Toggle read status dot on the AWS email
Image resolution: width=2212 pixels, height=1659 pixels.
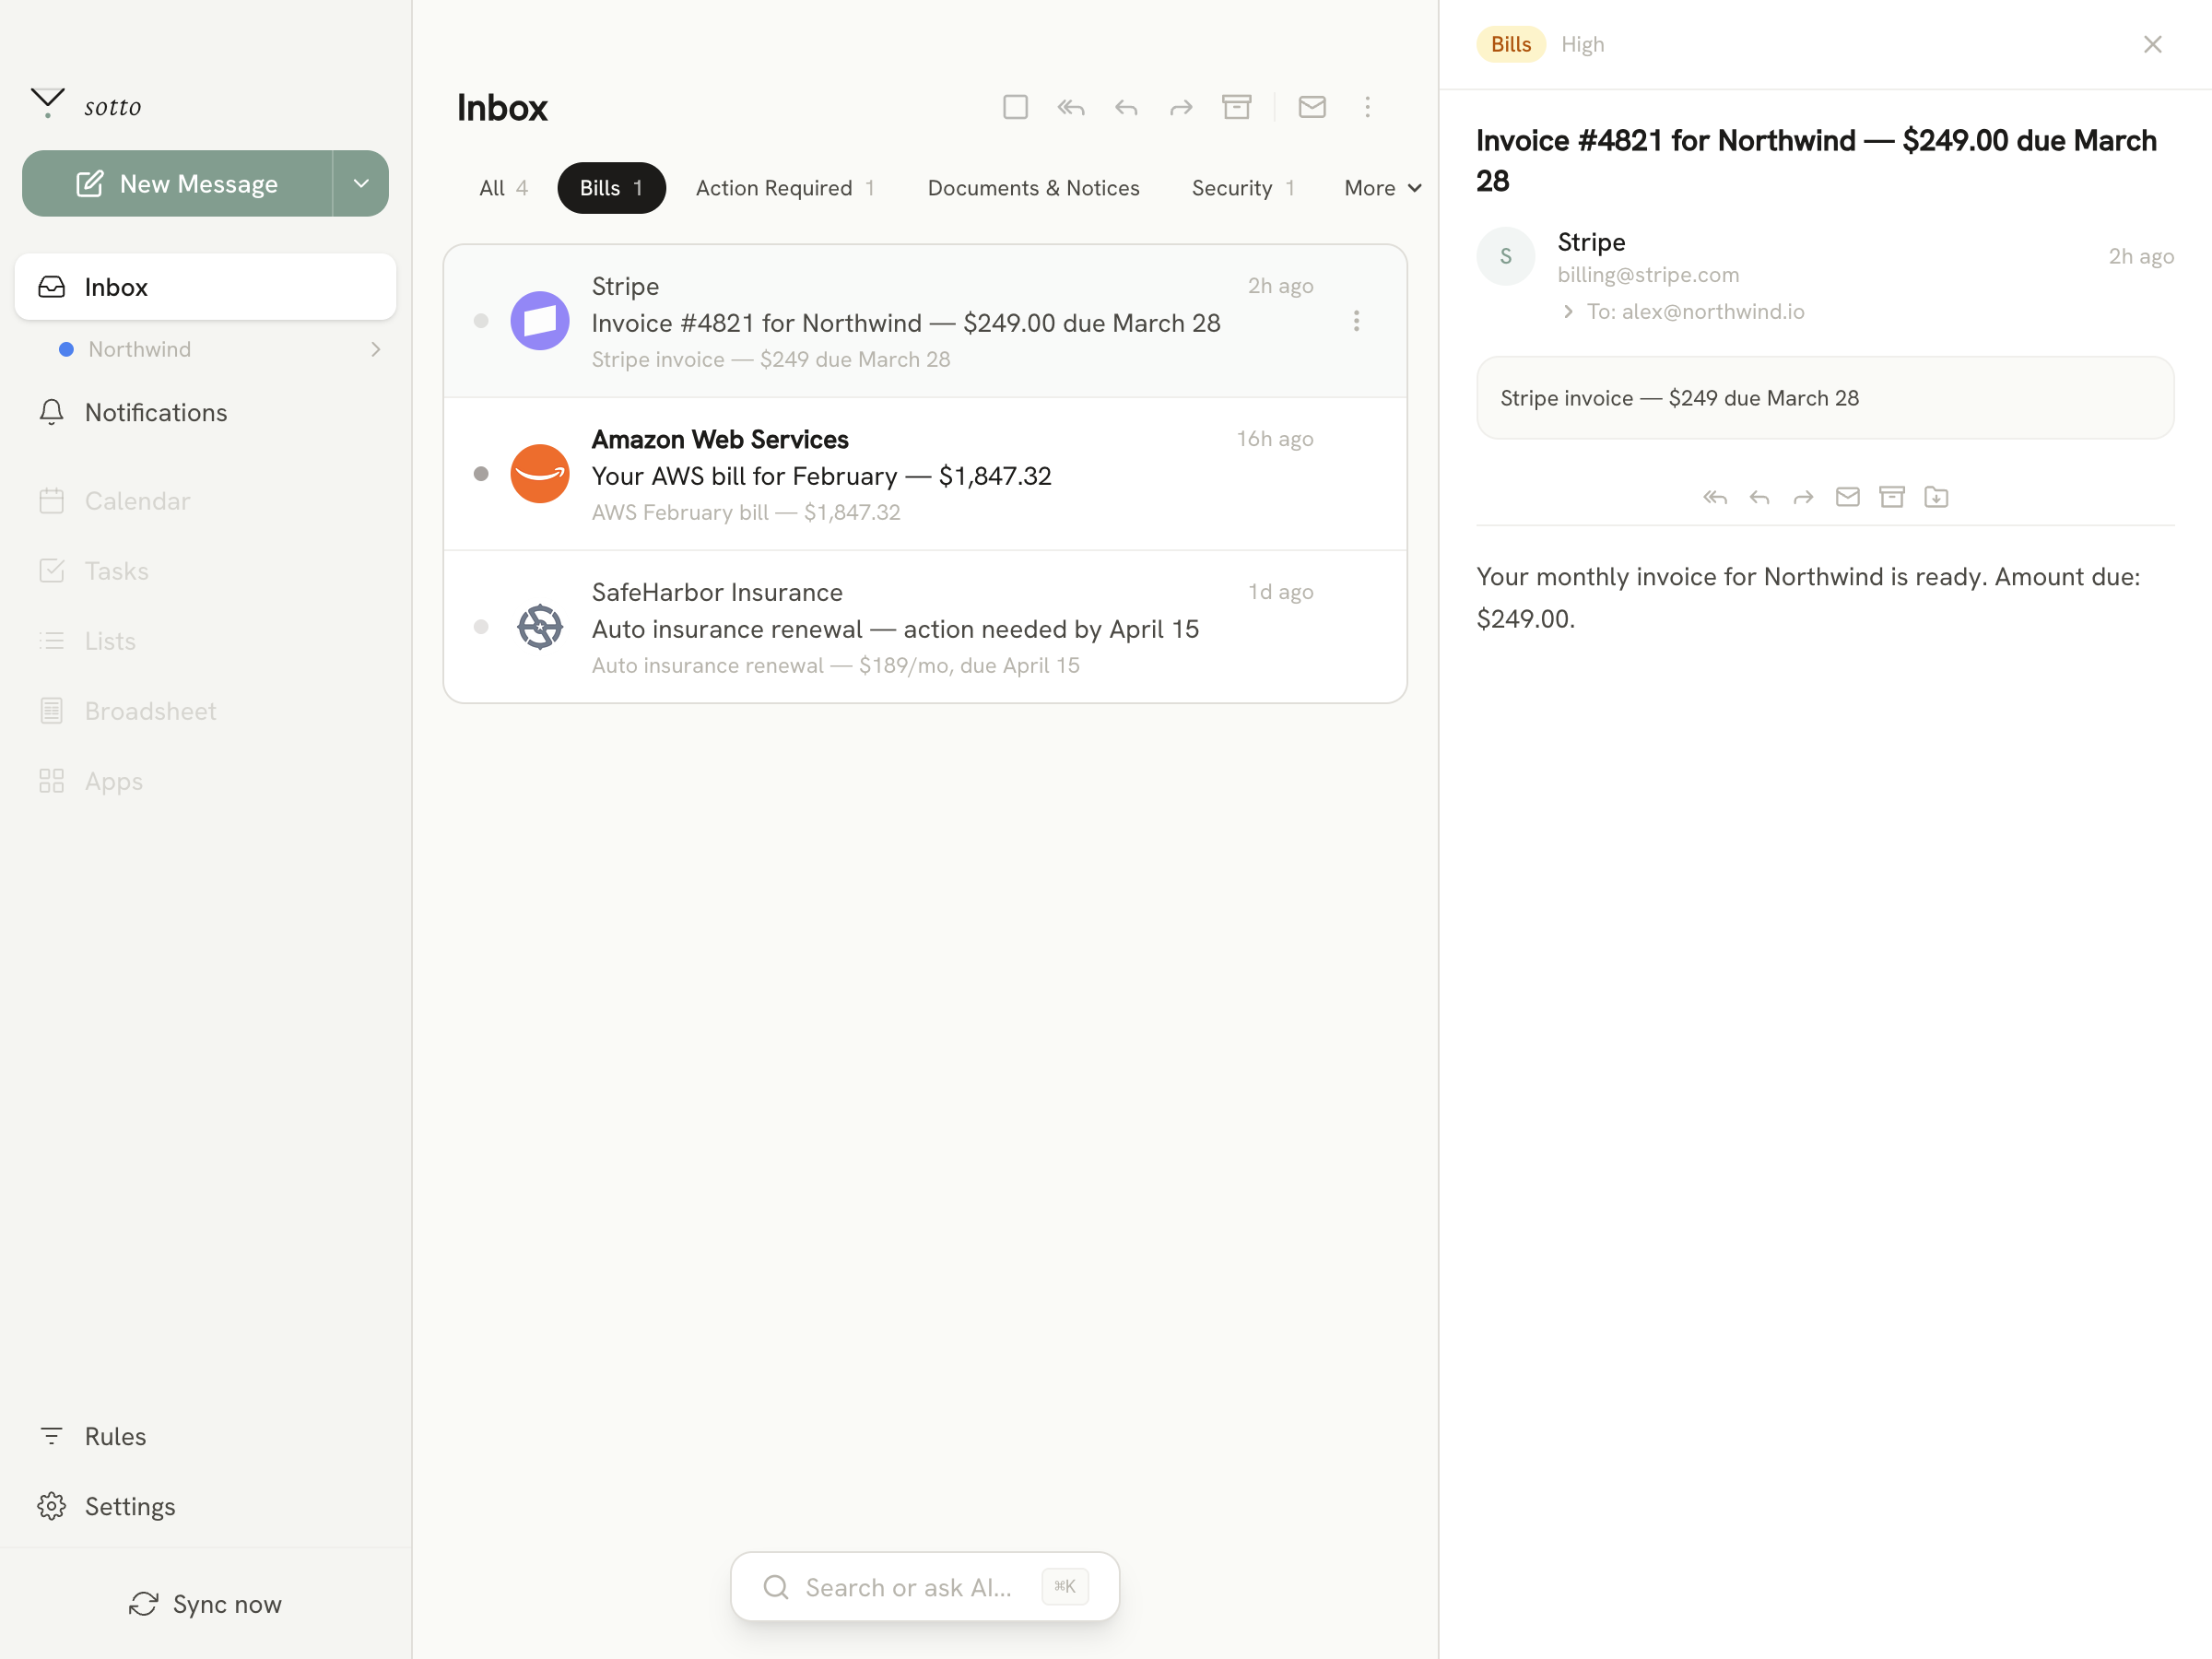pos(481,473)
